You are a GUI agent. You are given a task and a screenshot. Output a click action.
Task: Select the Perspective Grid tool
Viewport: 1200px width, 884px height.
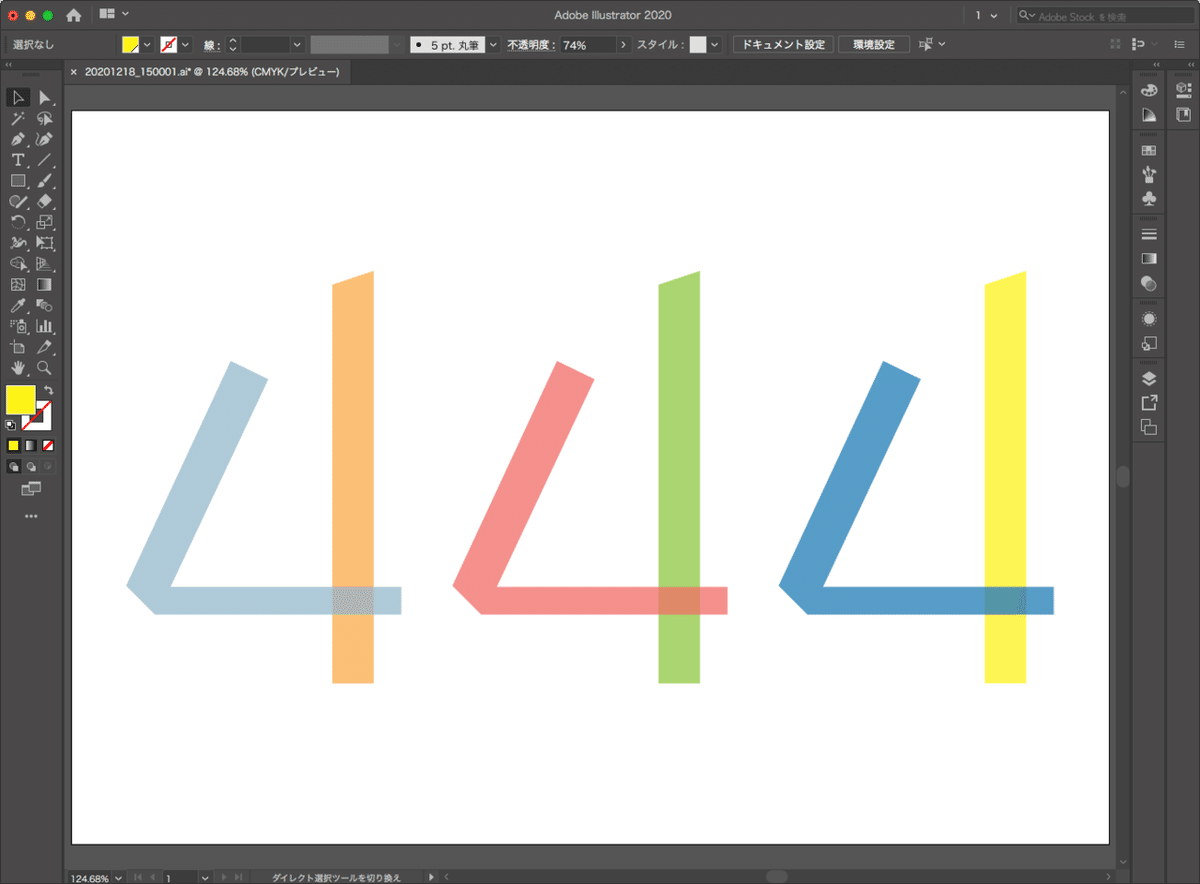(x=45, y=264)
